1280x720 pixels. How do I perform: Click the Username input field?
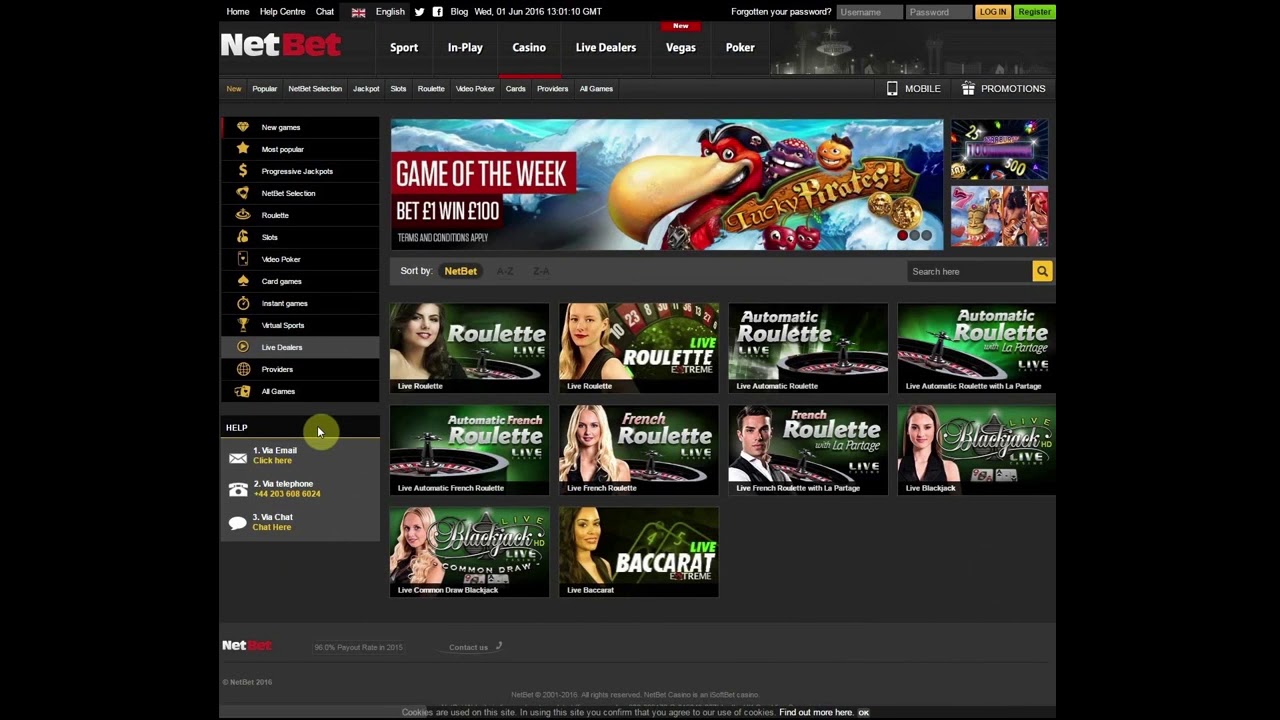[x=869, y=12]
